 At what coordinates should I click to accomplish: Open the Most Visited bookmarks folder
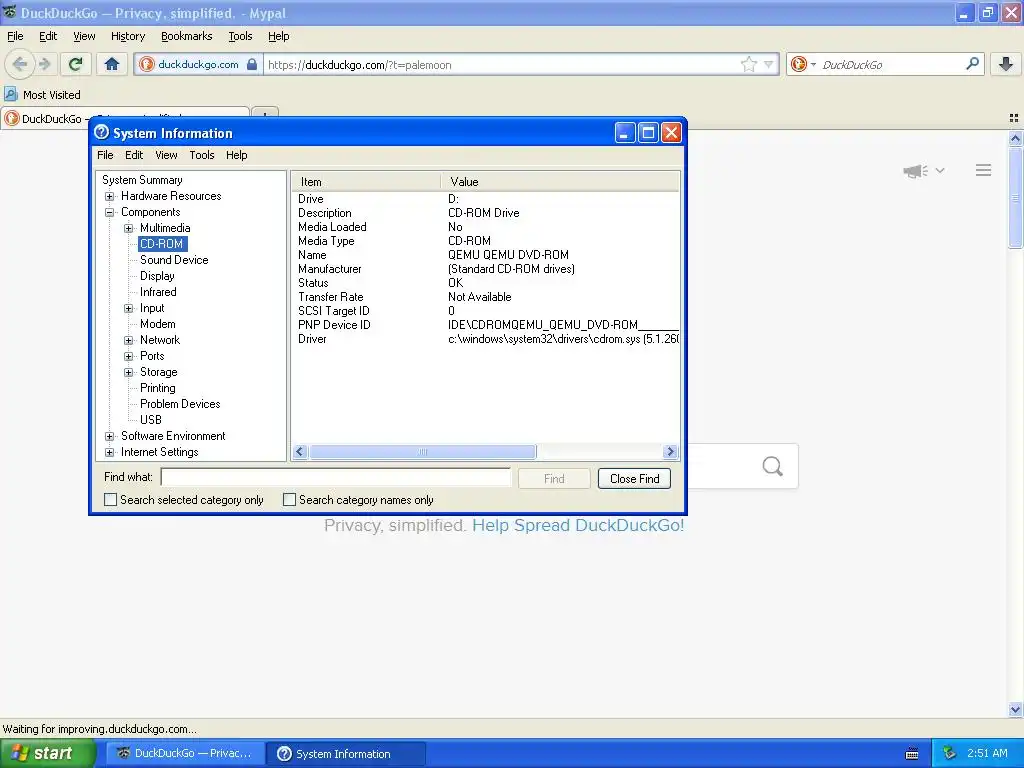(x=42, y=95)
